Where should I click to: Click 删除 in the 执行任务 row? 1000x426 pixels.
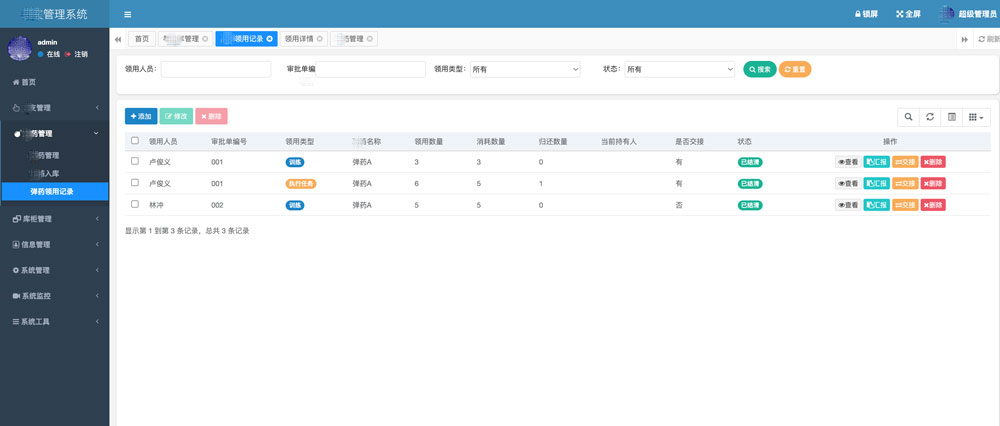pos(933,184)
